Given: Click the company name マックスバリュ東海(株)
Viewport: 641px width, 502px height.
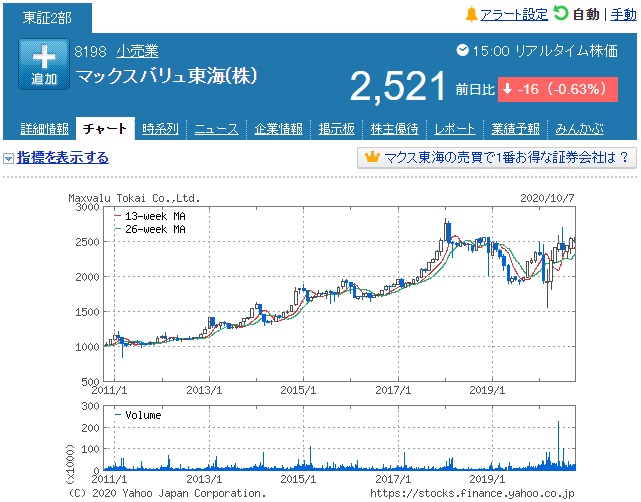Looking at the screenshot, I should 166,76.
